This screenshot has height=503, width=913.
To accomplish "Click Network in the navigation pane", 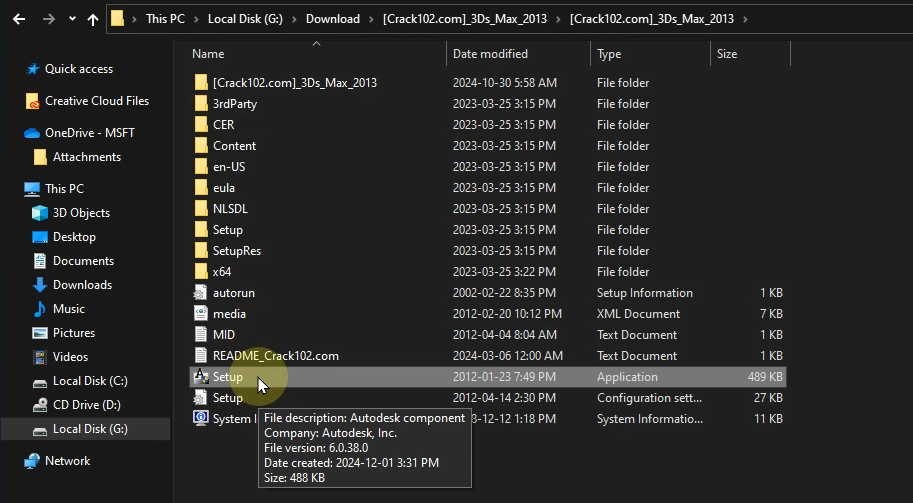I will click(x=67, y=461).
